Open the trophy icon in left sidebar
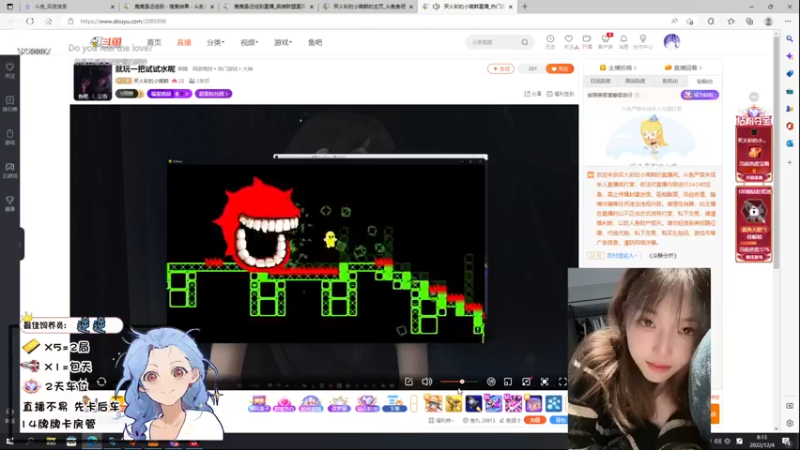 click(10, 203)
